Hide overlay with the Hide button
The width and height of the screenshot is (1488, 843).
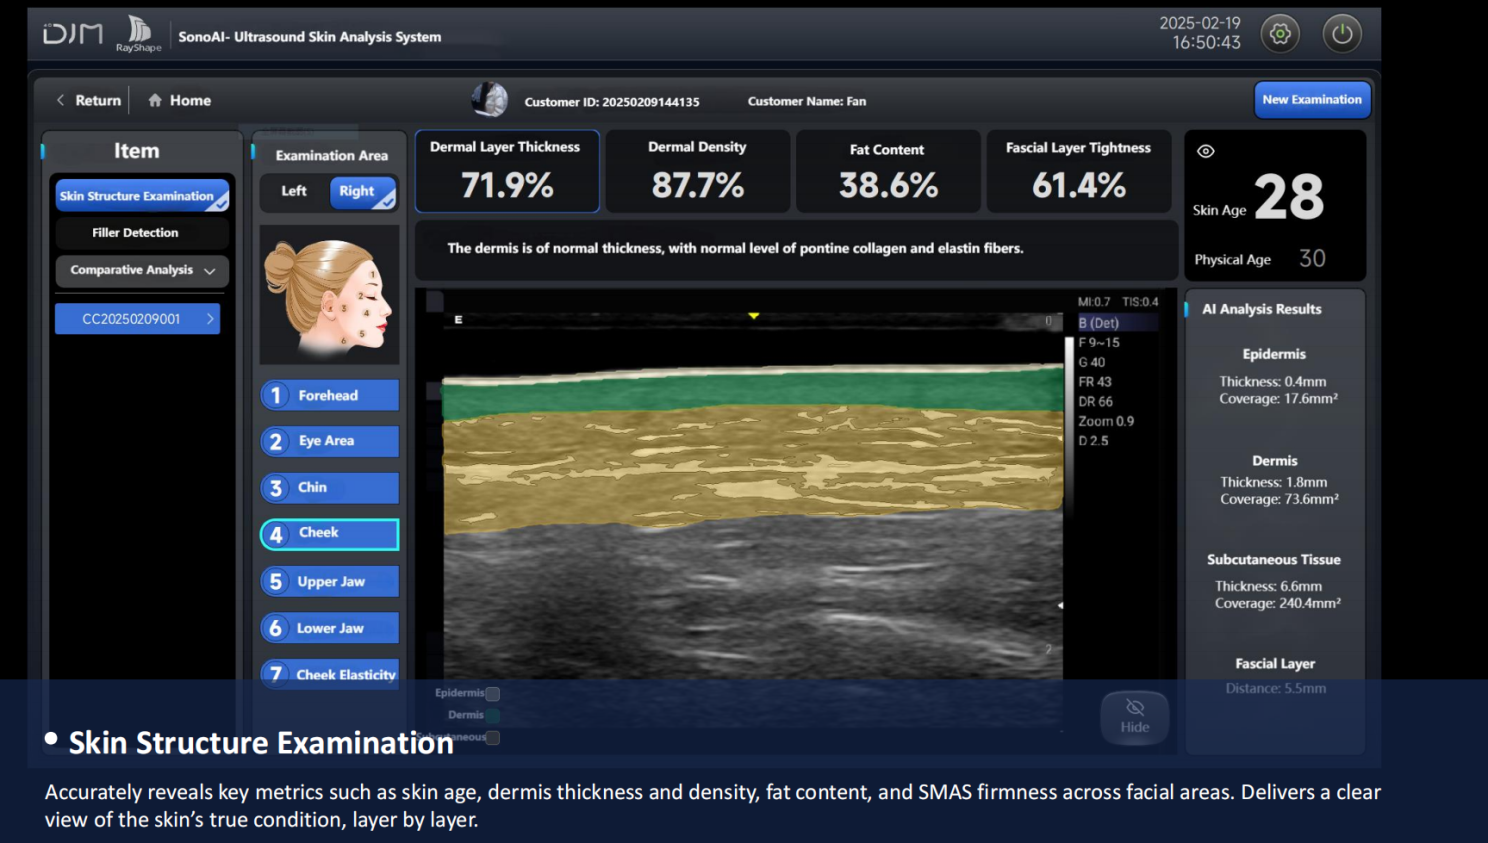pos(1134,716)
